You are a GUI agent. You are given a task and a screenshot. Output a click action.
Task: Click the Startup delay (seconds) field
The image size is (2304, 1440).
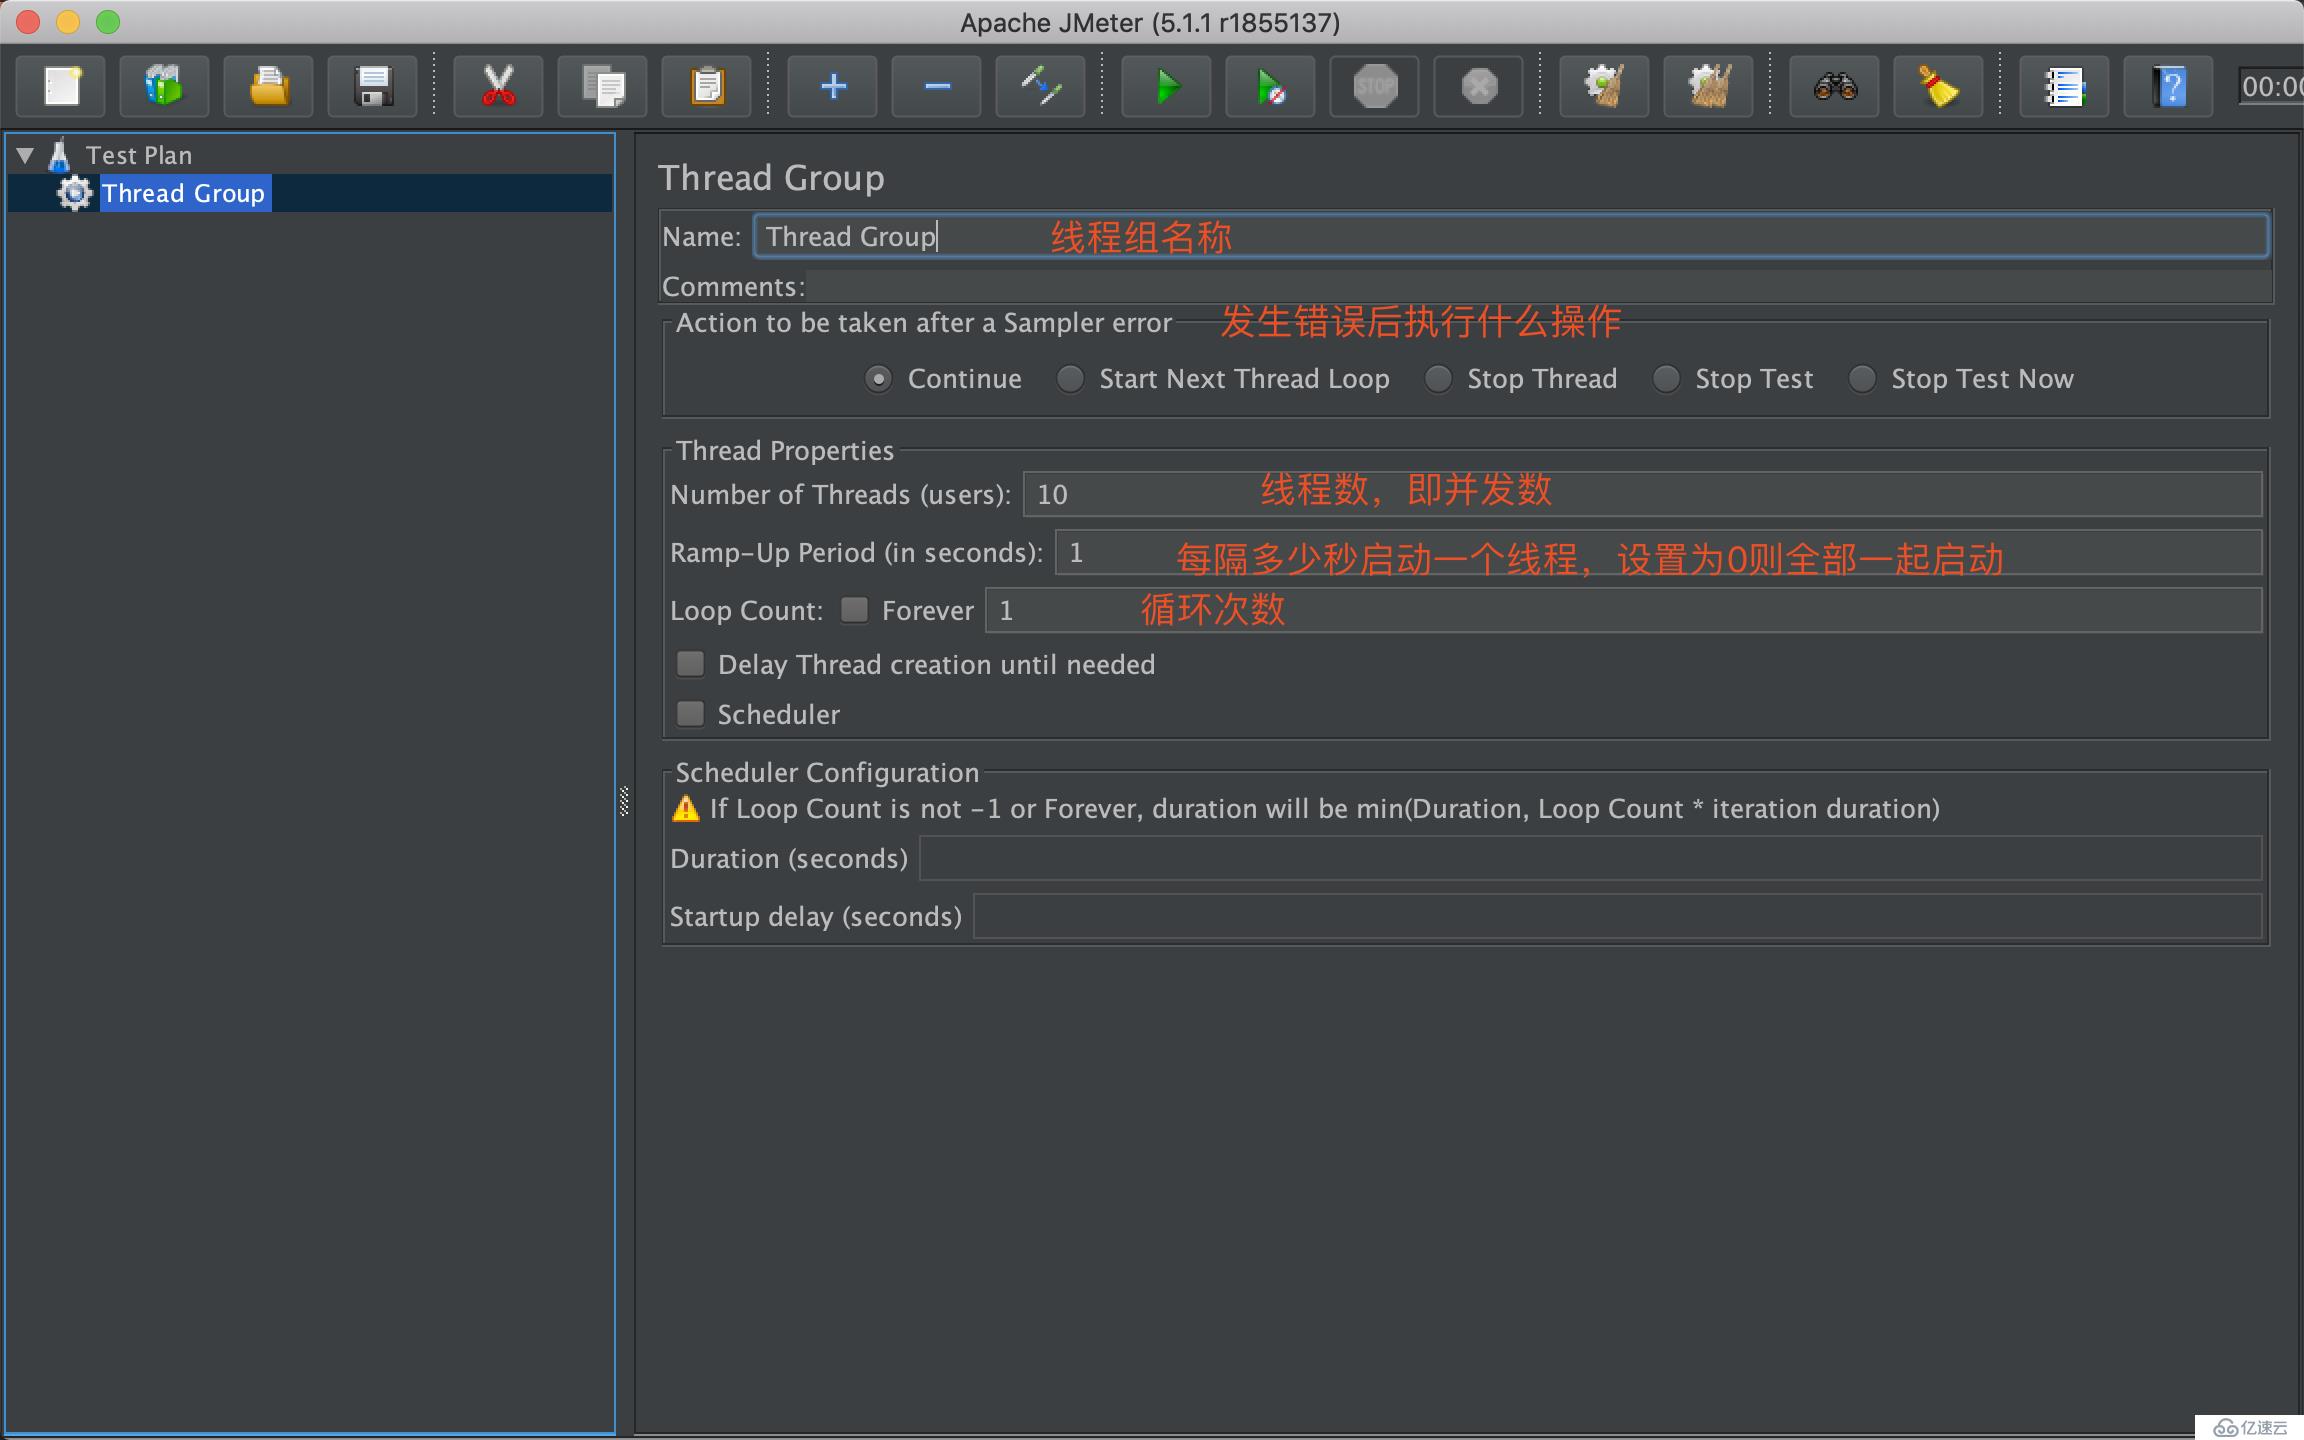1618,916
